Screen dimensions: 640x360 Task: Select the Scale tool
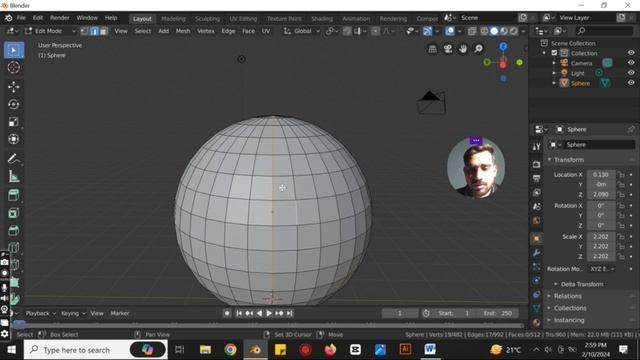pyautogui.click(x=13, y=122)
